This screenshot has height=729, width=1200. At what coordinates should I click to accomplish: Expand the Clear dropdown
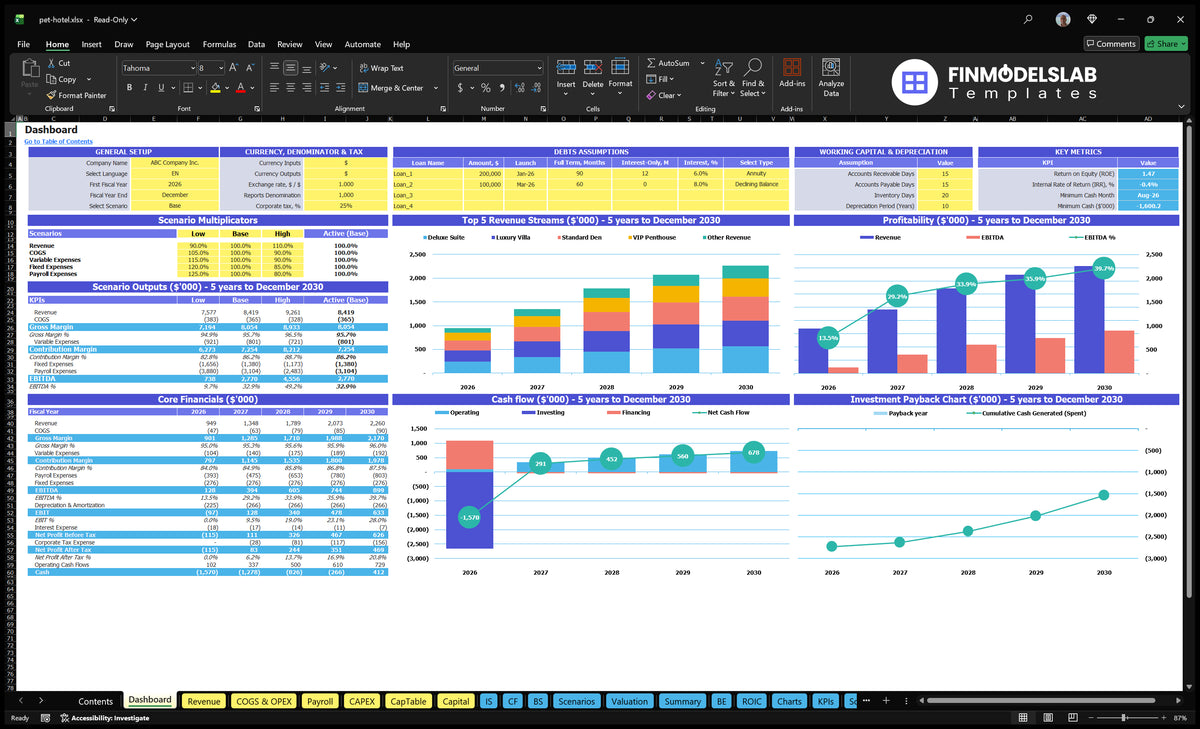(x=680, y=95)
